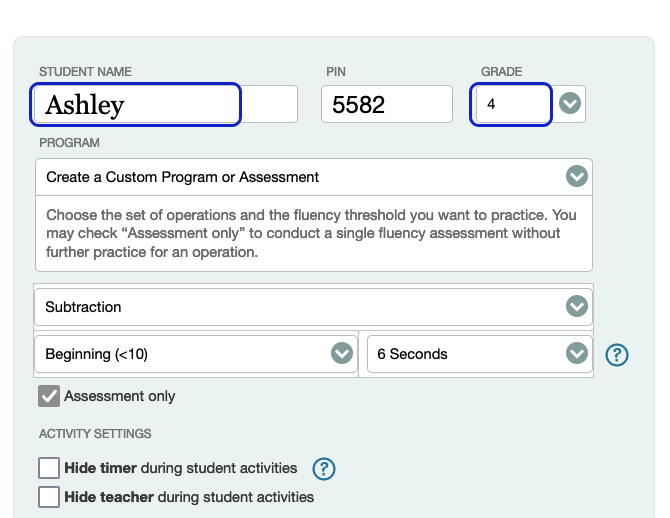Enable the Hide timer checkbox
670x518 pixels.
(49, 468)
